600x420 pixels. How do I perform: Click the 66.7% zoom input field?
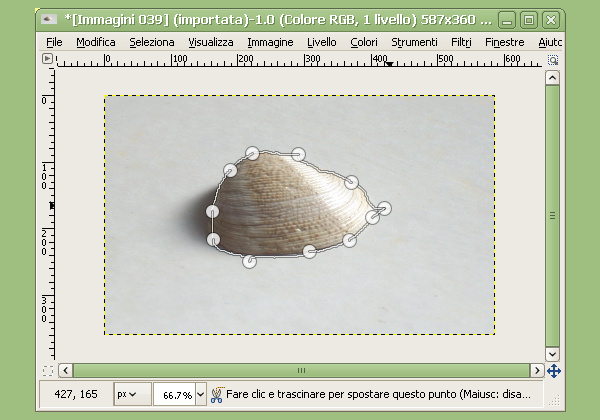tap(174, 394)
